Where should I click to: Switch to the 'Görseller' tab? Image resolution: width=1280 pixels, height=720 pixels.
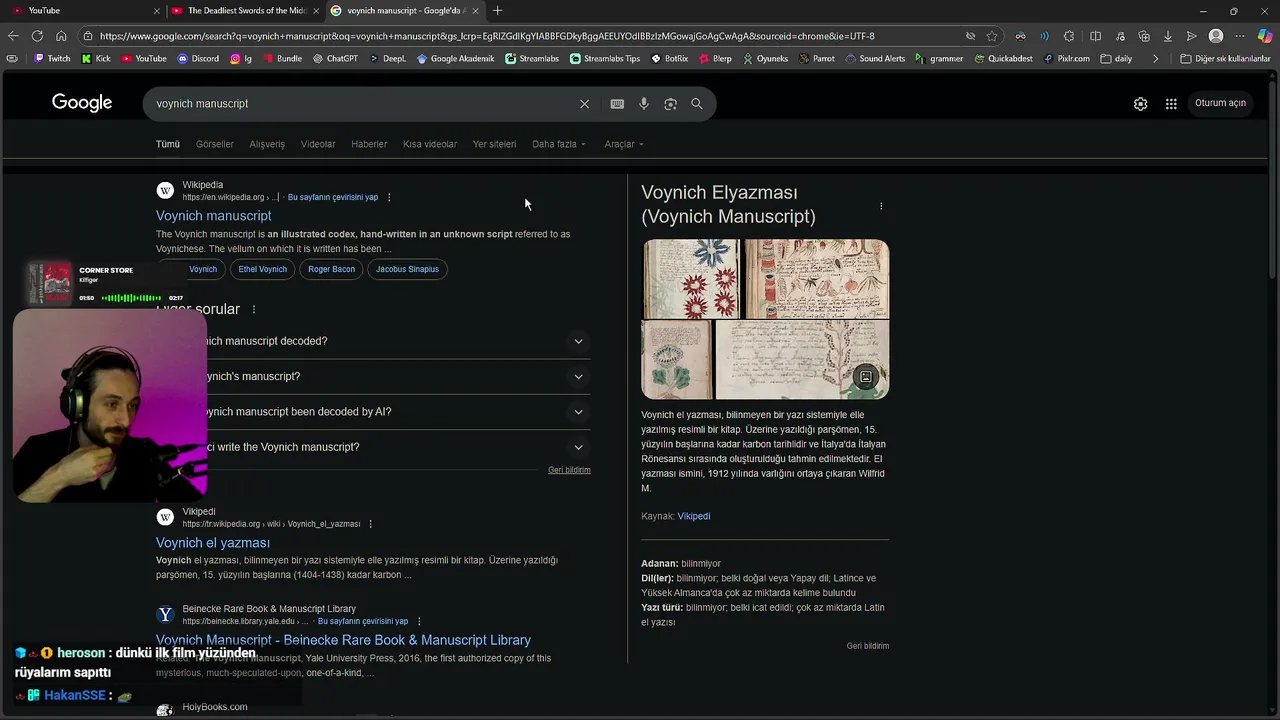[x=215, y=144]
